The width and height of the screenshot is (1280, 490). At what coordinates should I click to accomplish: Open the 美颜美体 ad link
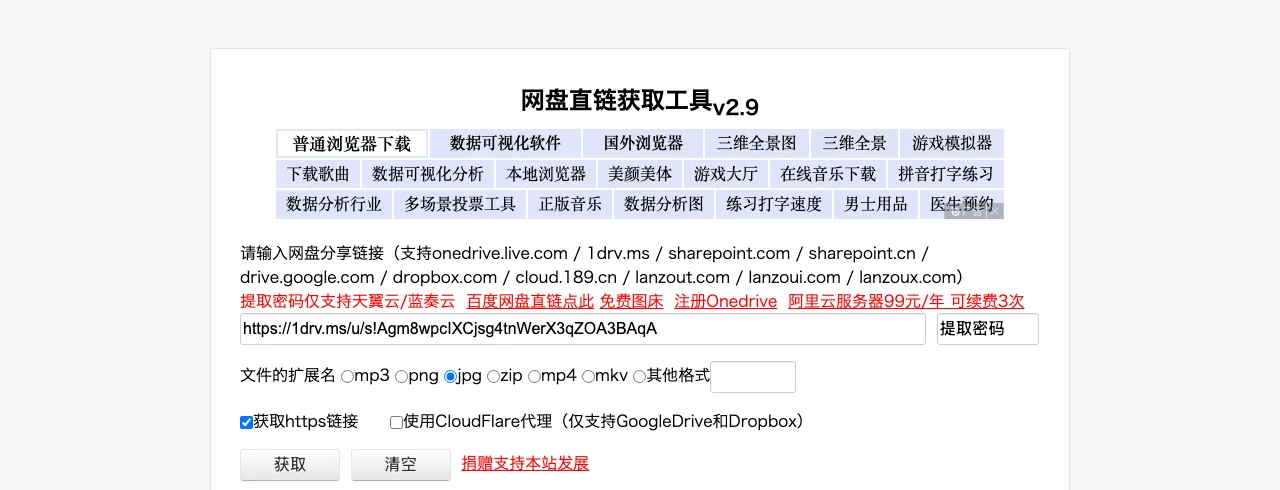pos(641,174)
